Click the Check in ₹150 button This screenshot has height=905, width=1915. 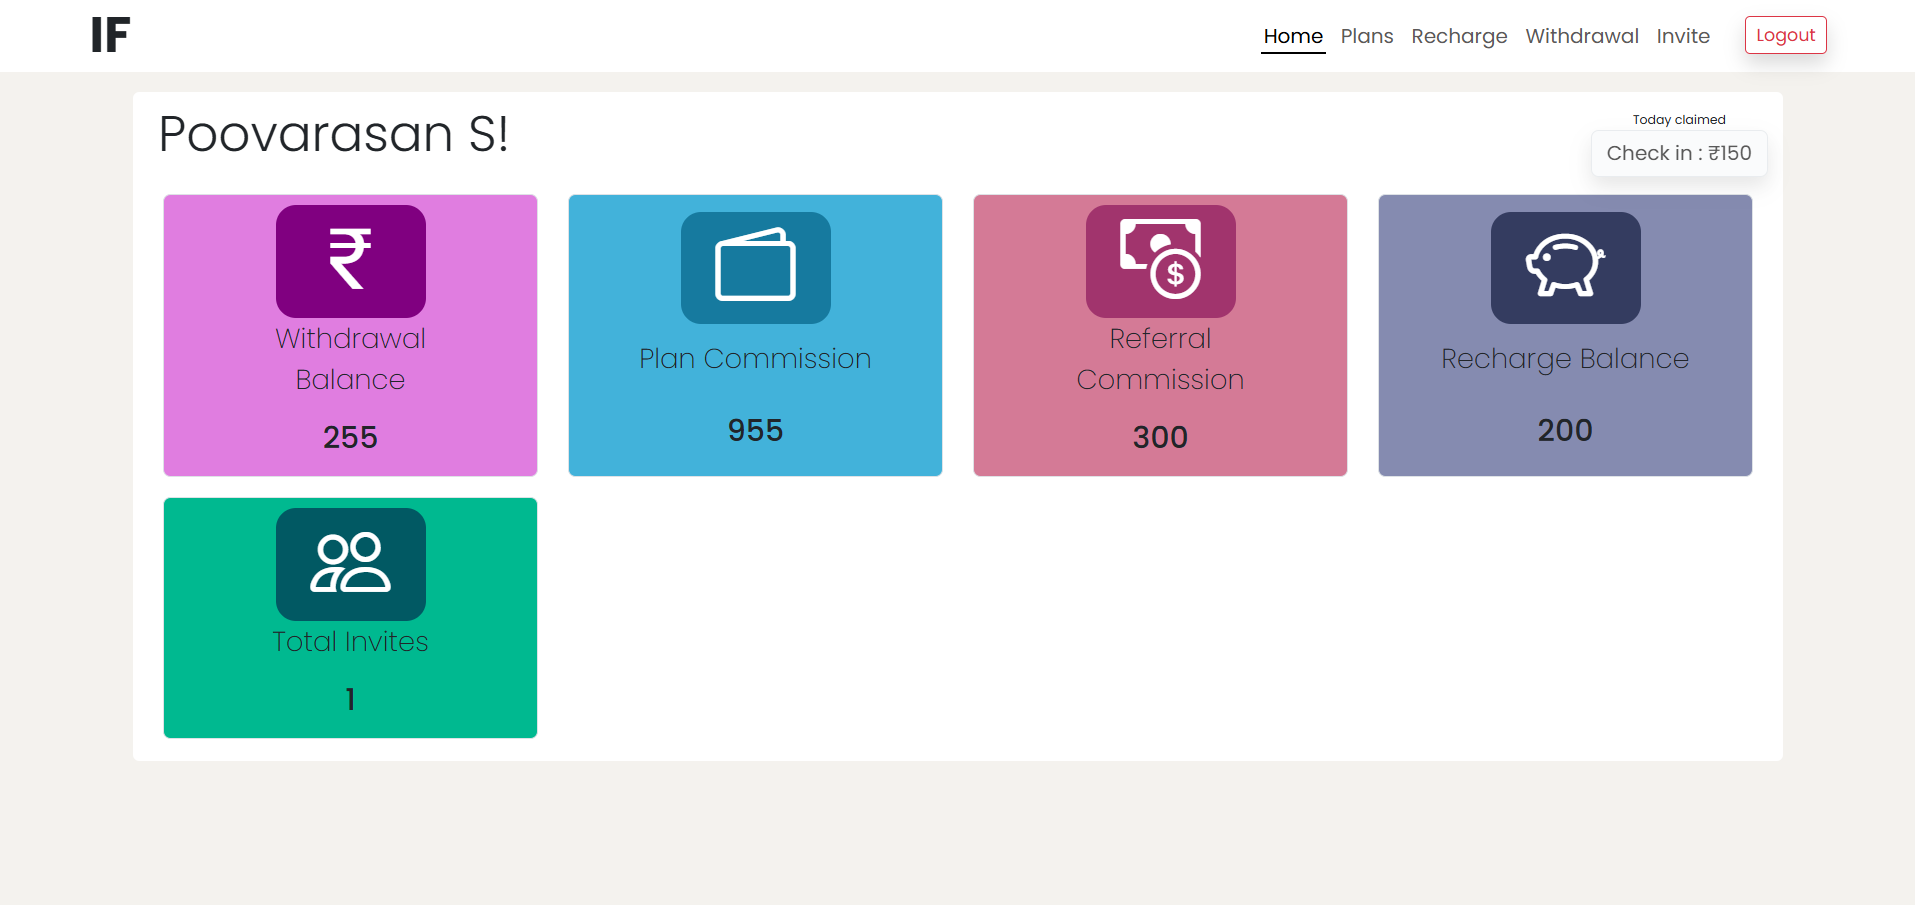1678,153
